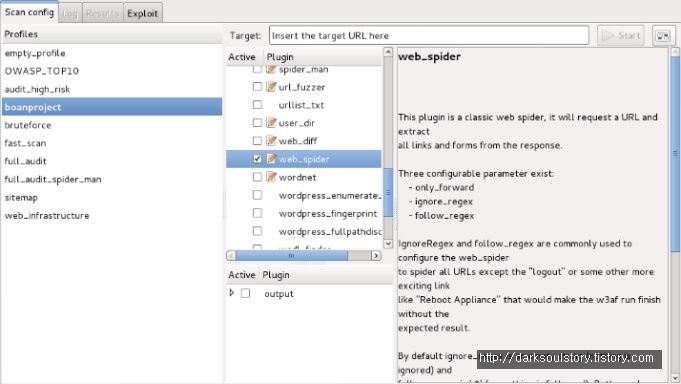Select the boanproject profile
The image size is (681, 384).
(x=112, y=107)
